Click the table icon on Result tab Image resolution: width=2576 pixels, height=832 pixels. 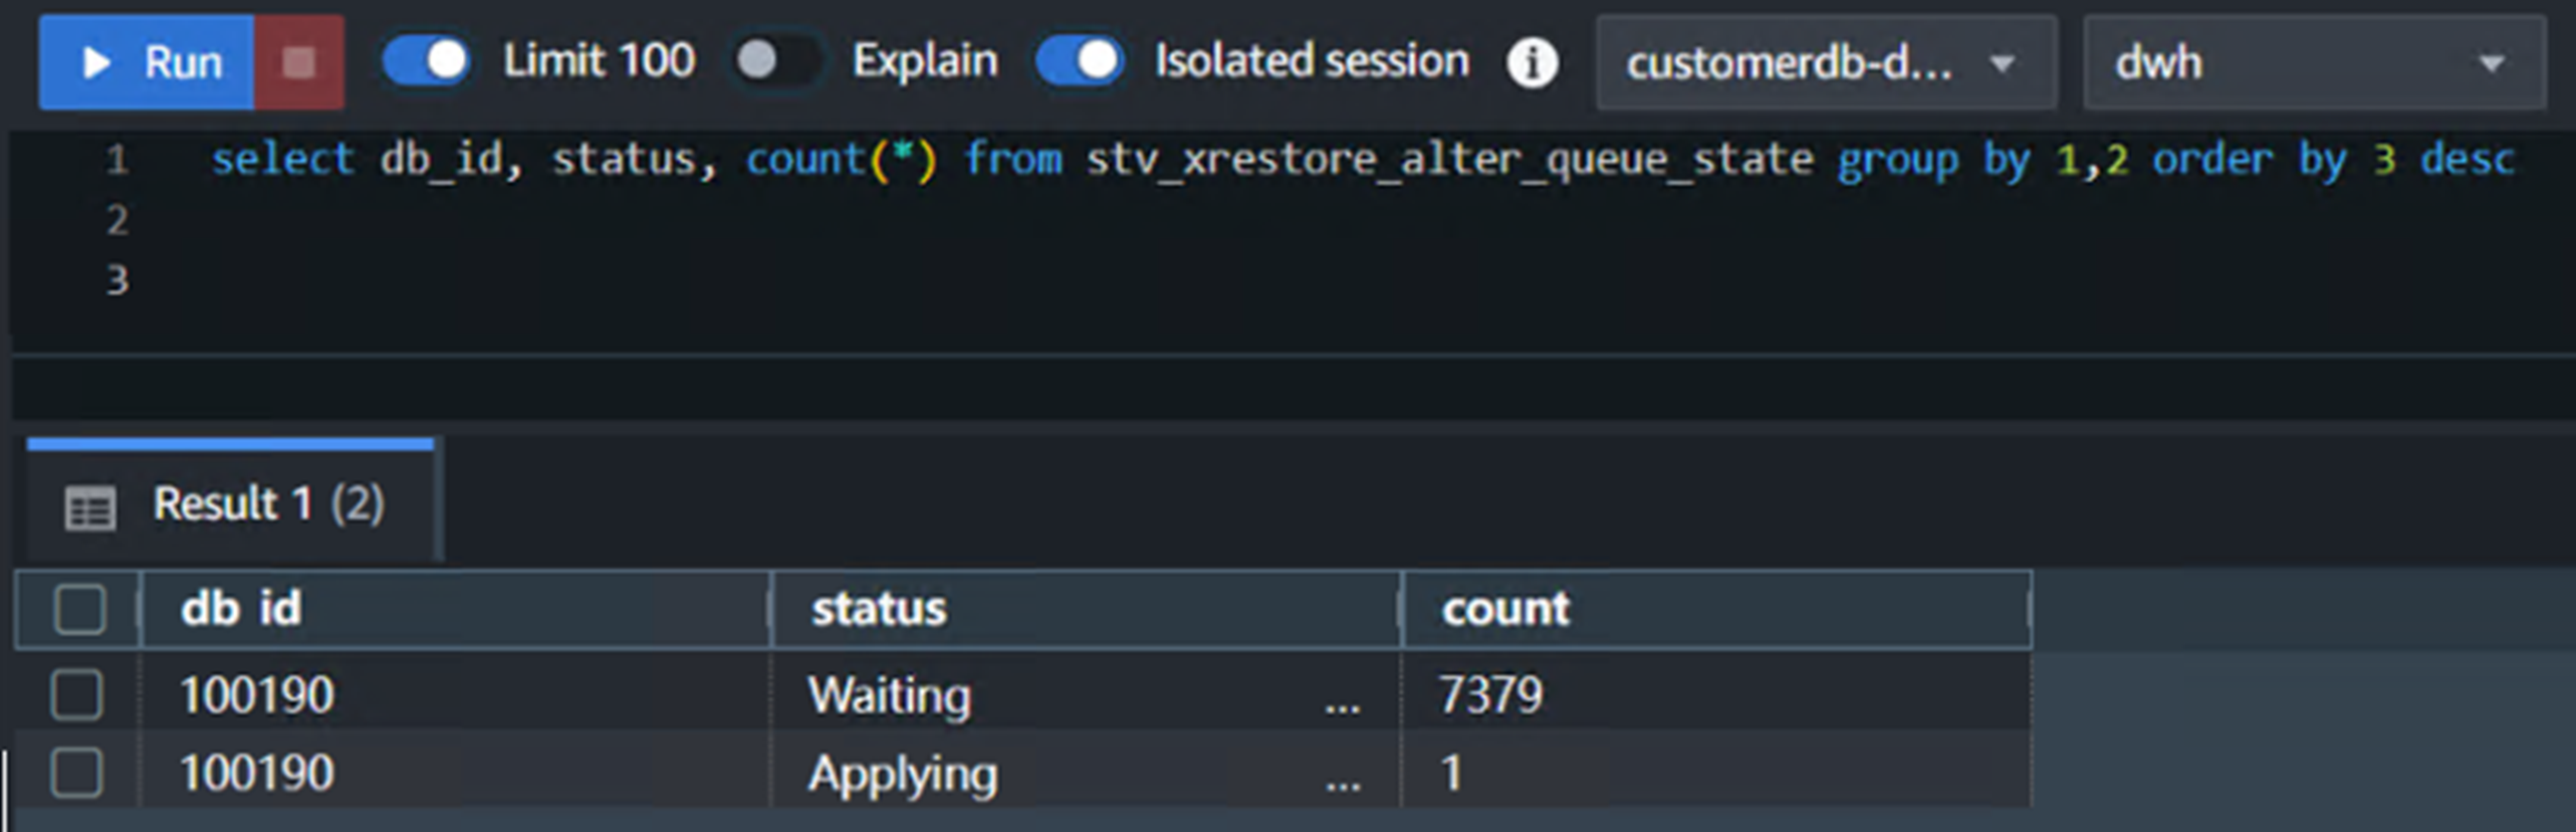click(x=90, y=507)
